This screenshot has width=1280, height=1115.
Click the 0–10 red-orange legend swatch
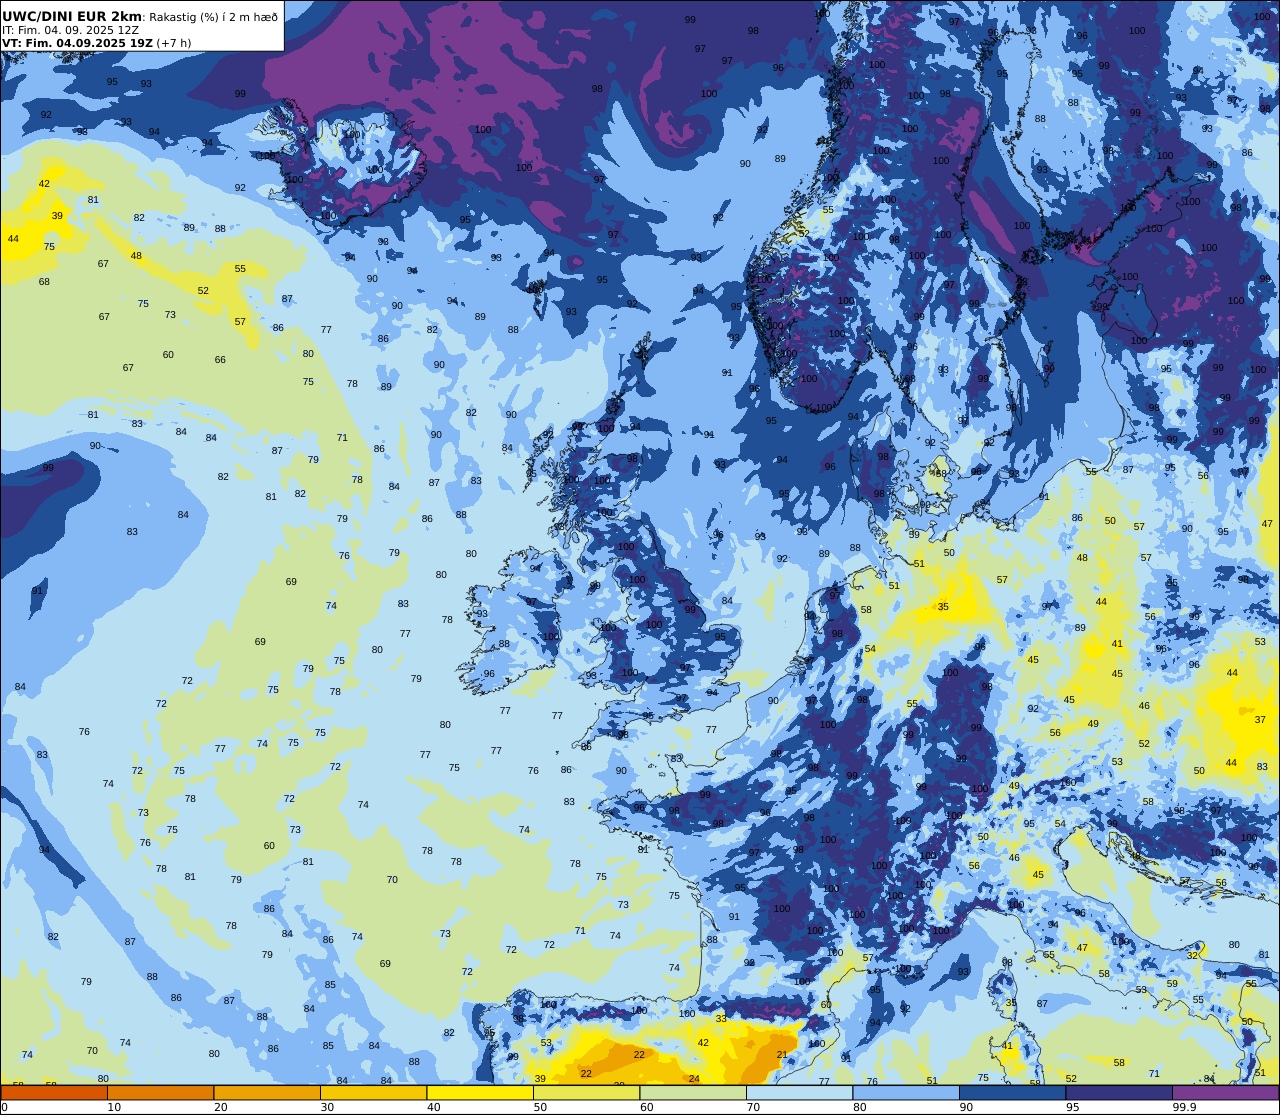(53, 1092)
